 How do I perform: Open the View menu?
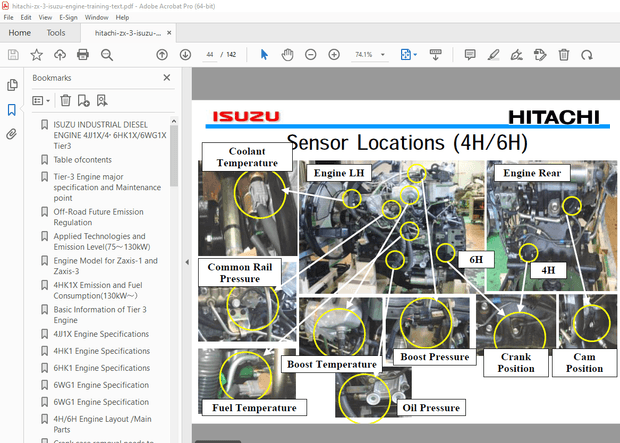[x=45, y=17]
